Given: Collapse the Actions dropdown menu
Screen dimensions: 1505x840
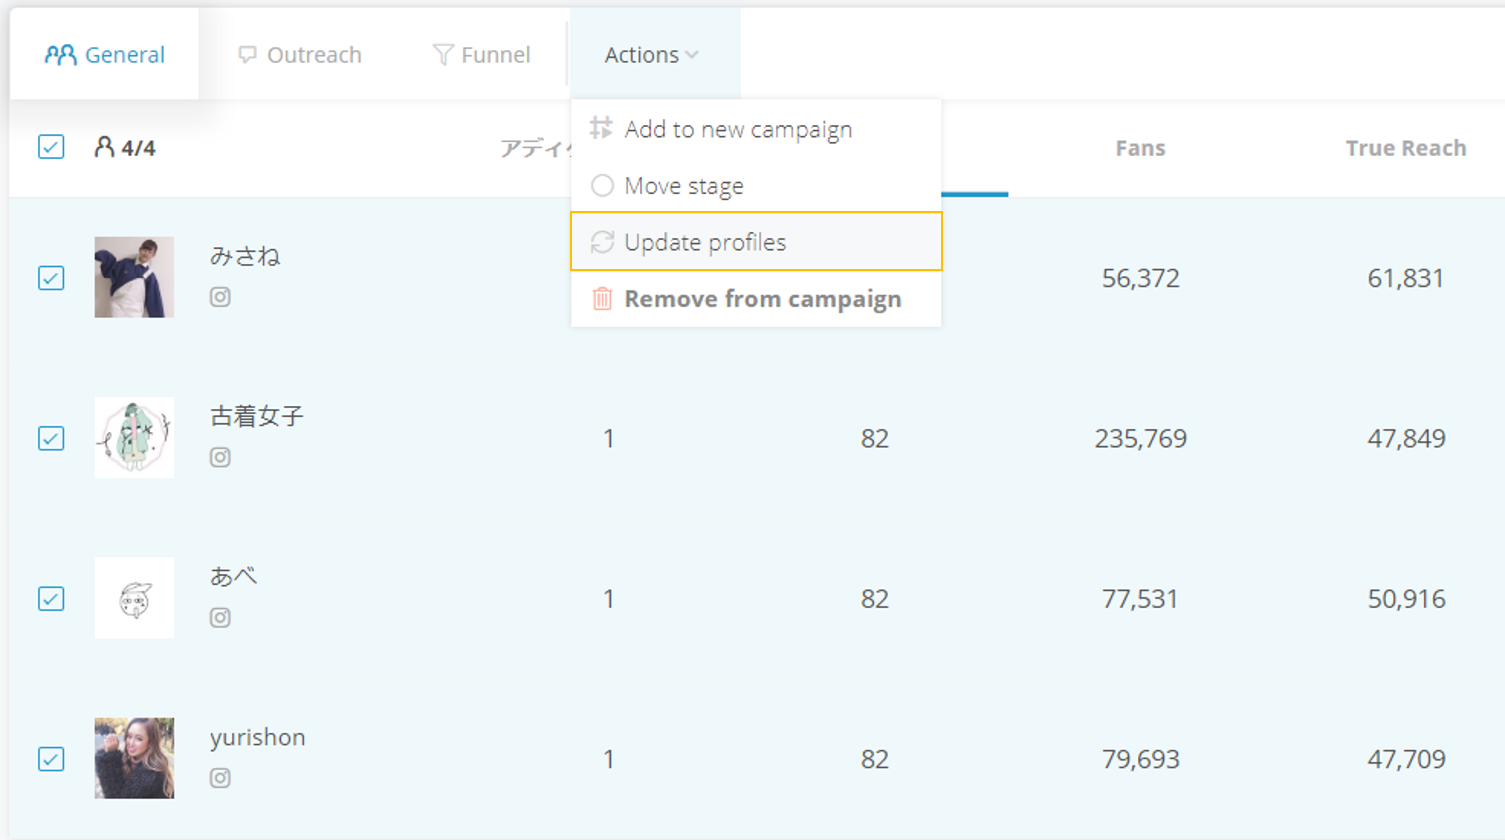Looking at the screenshot, I should [651, 55].
